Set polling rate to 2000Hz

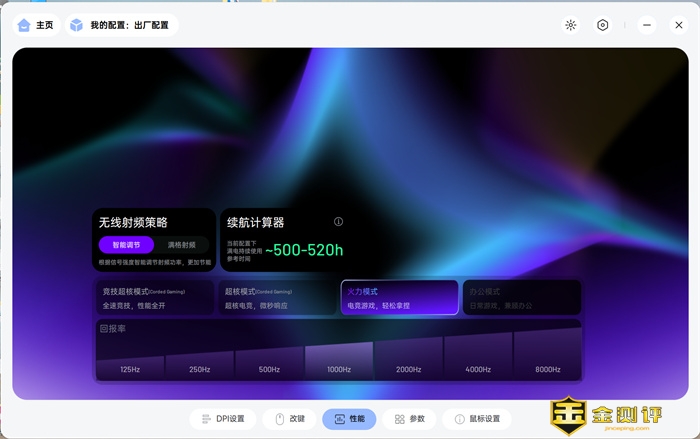(x=408, y=360)
